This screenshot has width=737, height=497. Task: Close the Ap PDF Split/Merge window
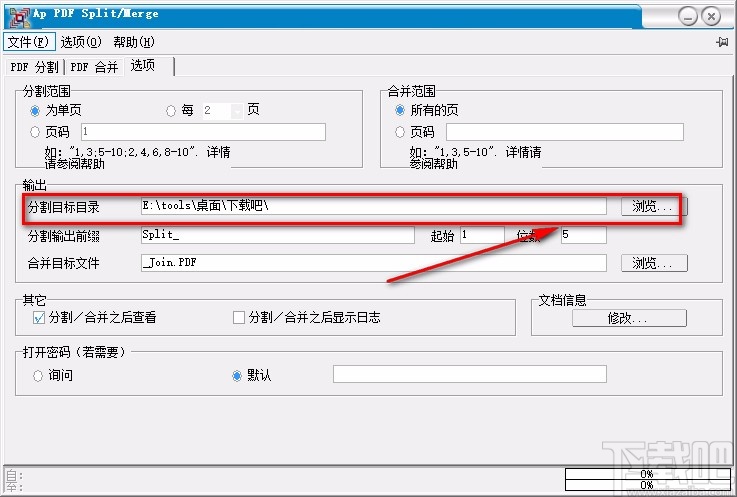[711, 17]
